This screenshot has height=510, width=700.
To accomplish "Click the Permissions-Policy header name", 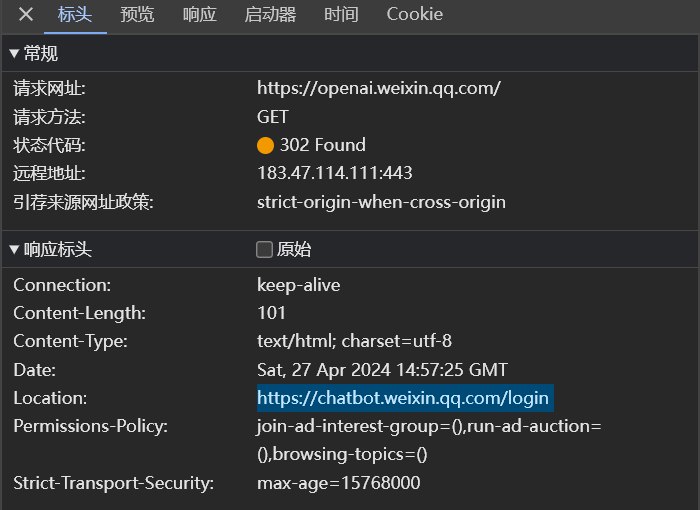I will click(90, 427).
